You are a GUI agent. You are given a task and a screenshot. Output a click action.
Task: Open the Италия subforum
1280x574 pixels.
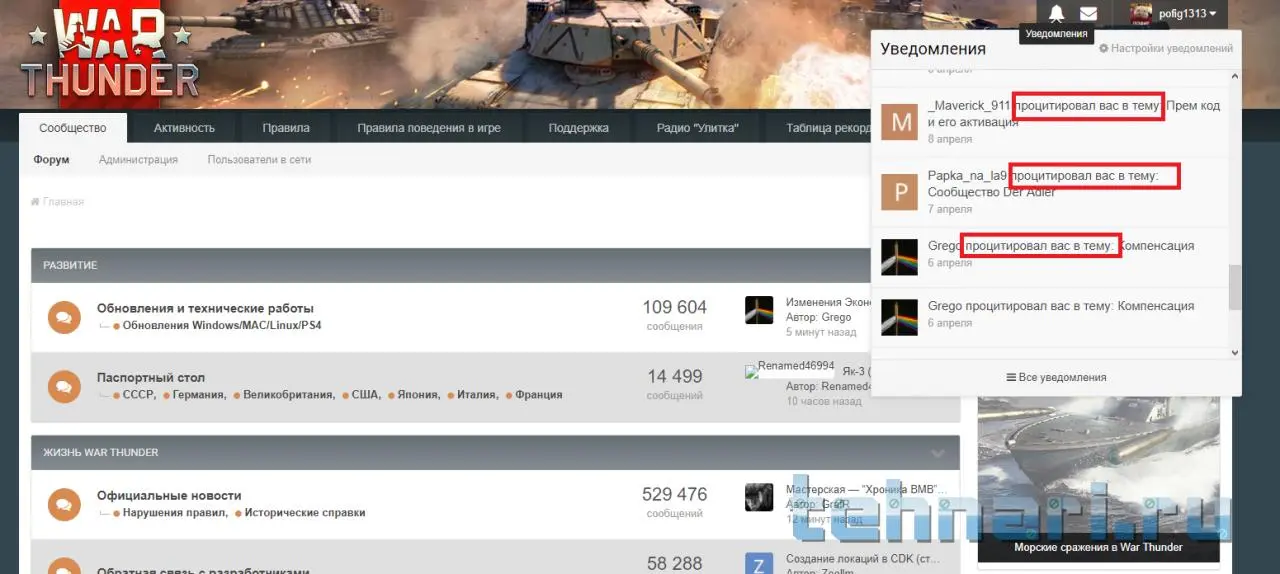(x=476, y=395)
